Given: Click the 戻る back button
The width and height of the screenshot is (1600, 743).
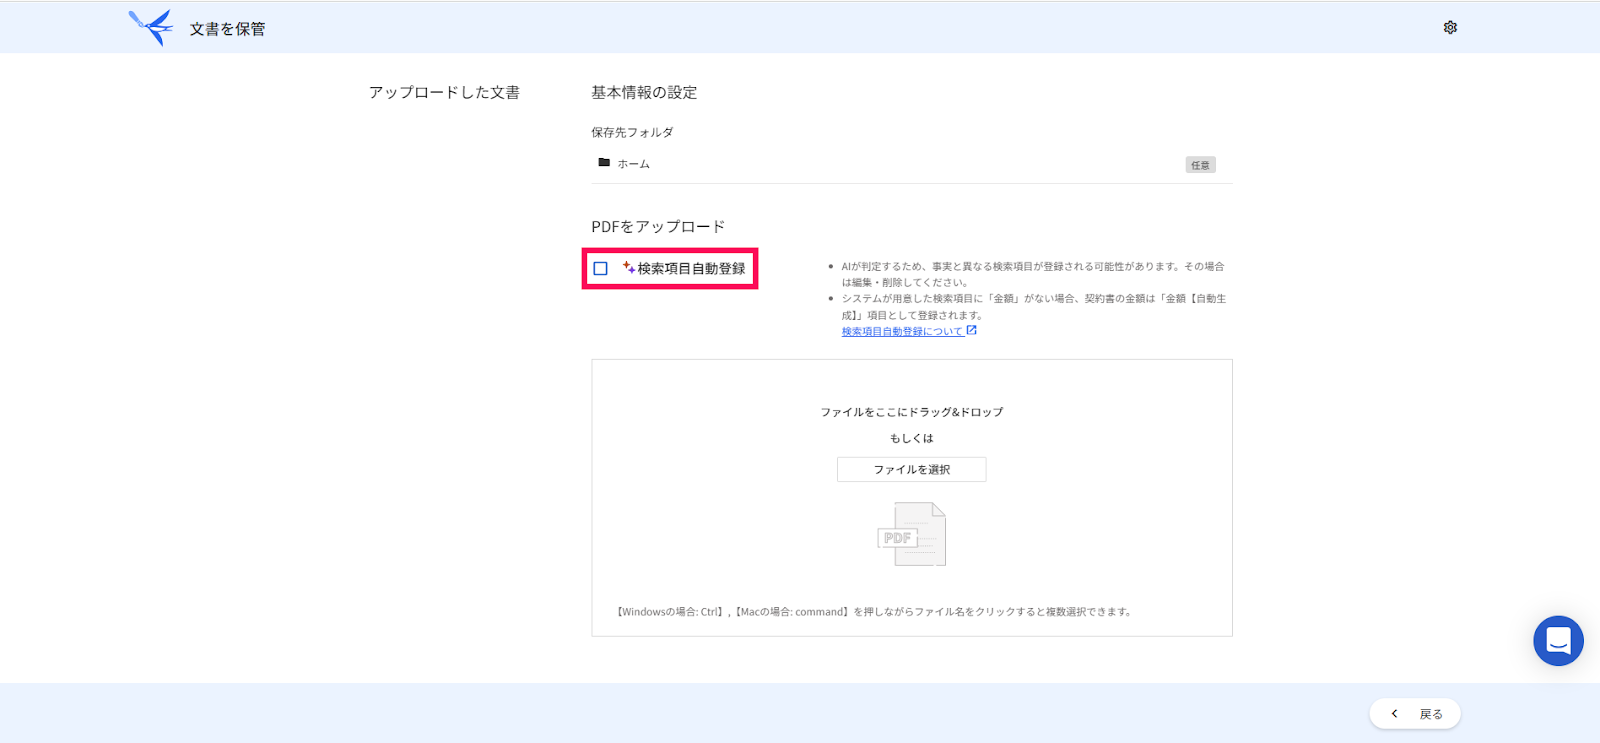Looking at the screenshot, I should (x=1415, y=714).
